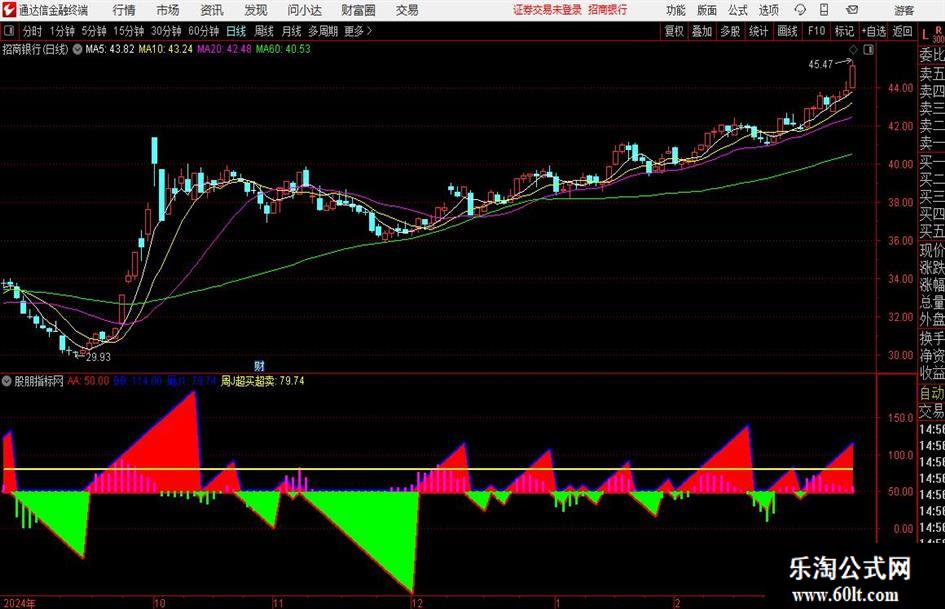Switch to 15分钟 period tab

[129, 31]
